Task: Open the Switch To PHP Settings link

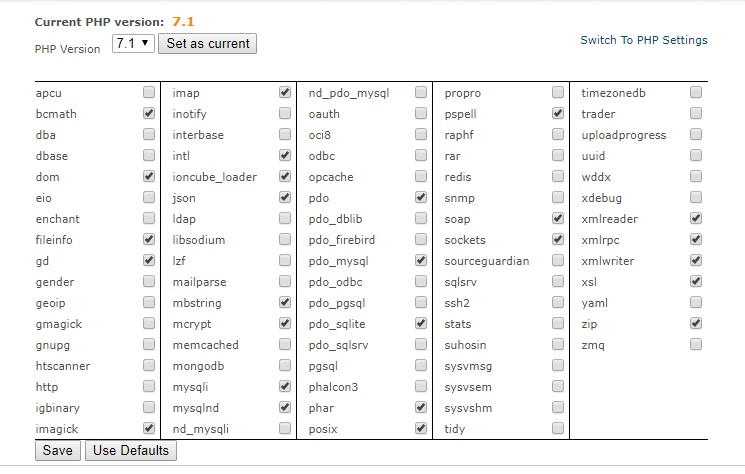Action: point(643,40)
